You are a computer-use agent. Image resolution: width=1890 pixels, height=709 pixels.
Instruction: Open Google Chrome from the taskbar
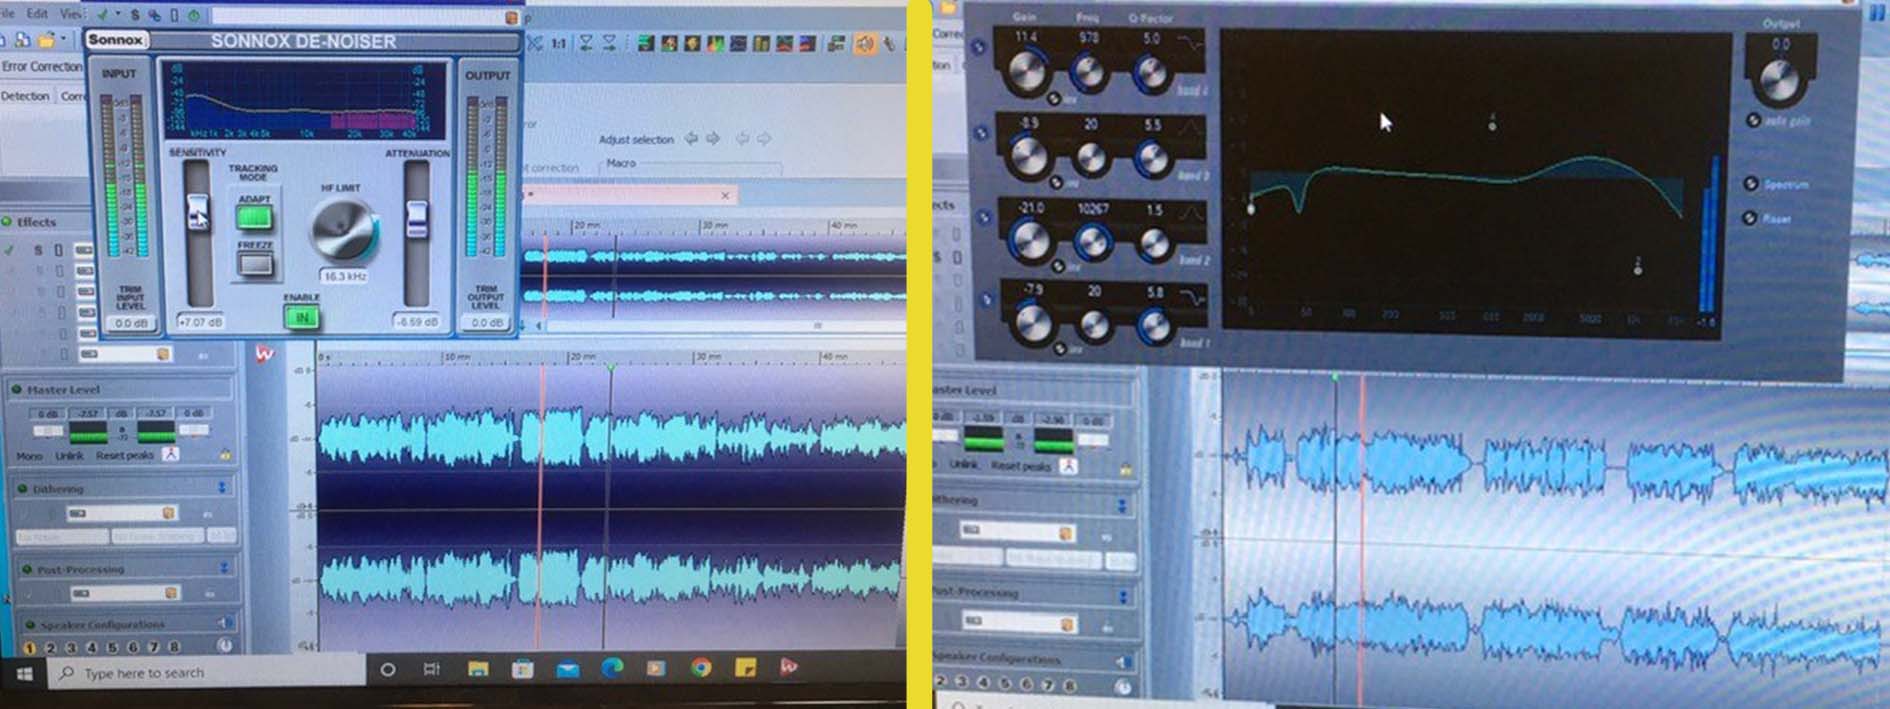(x=701, y=667)
